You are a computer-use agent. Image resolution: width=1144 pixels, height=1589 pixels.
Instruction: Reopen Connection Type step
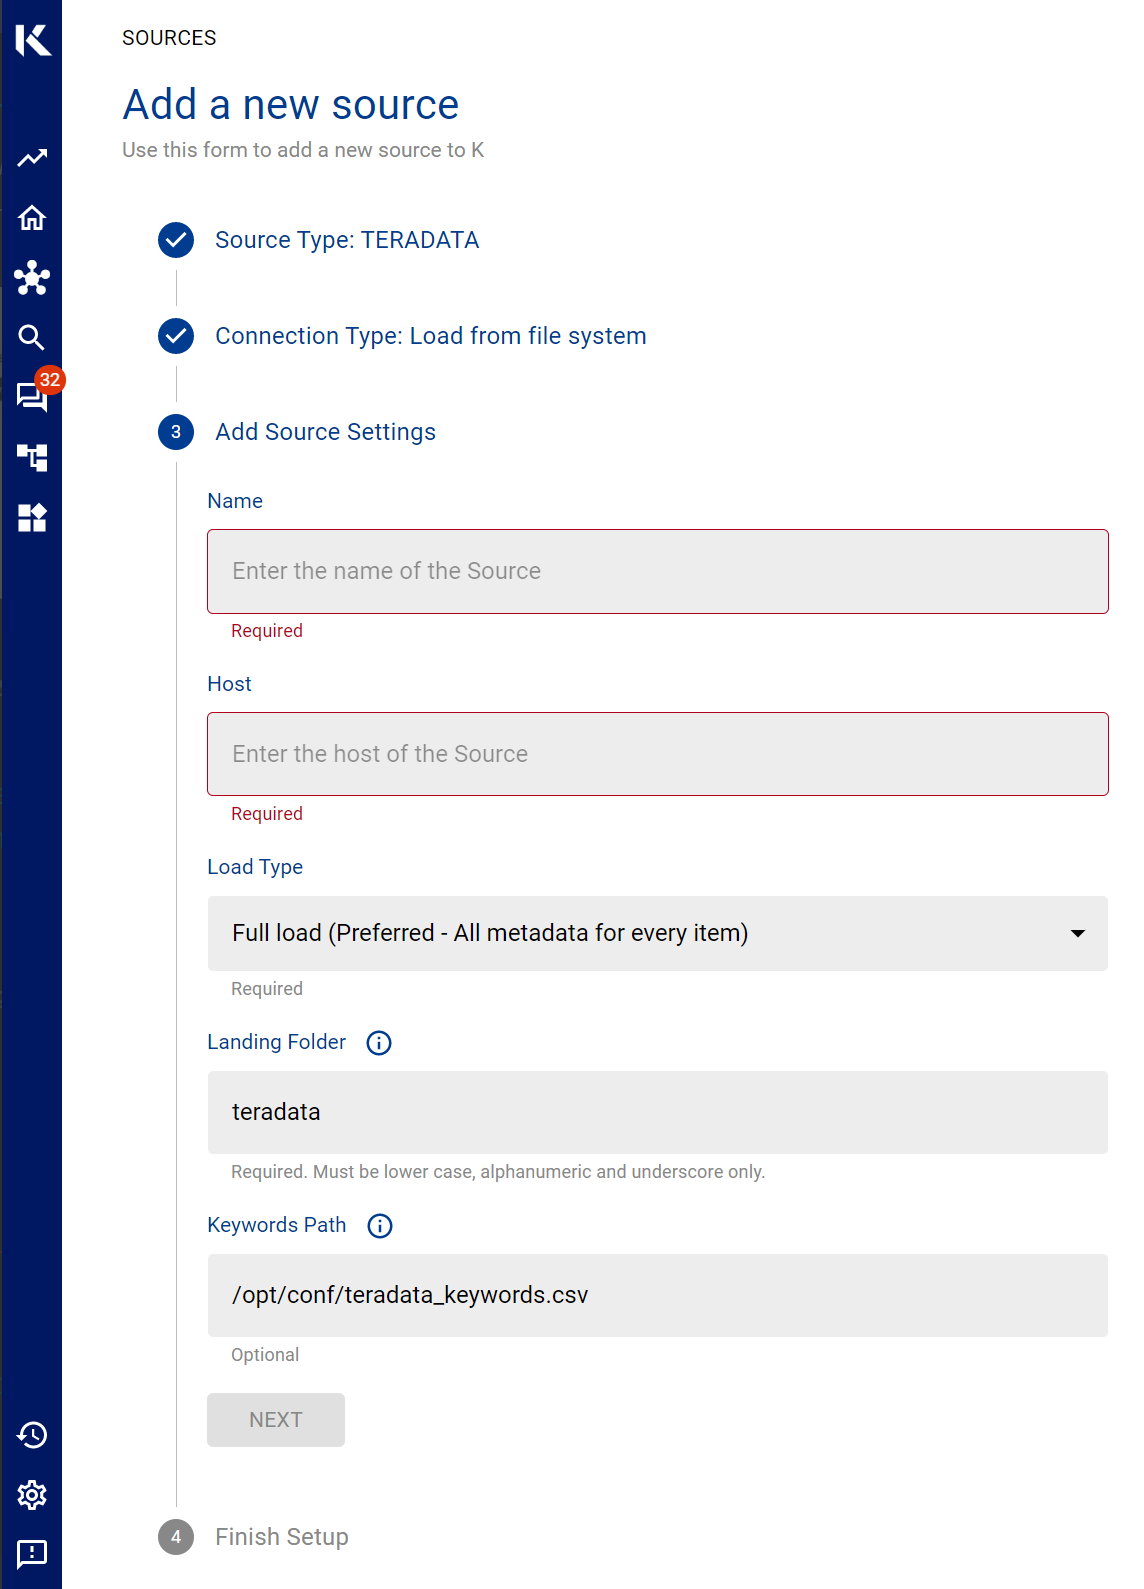(430, 336)
